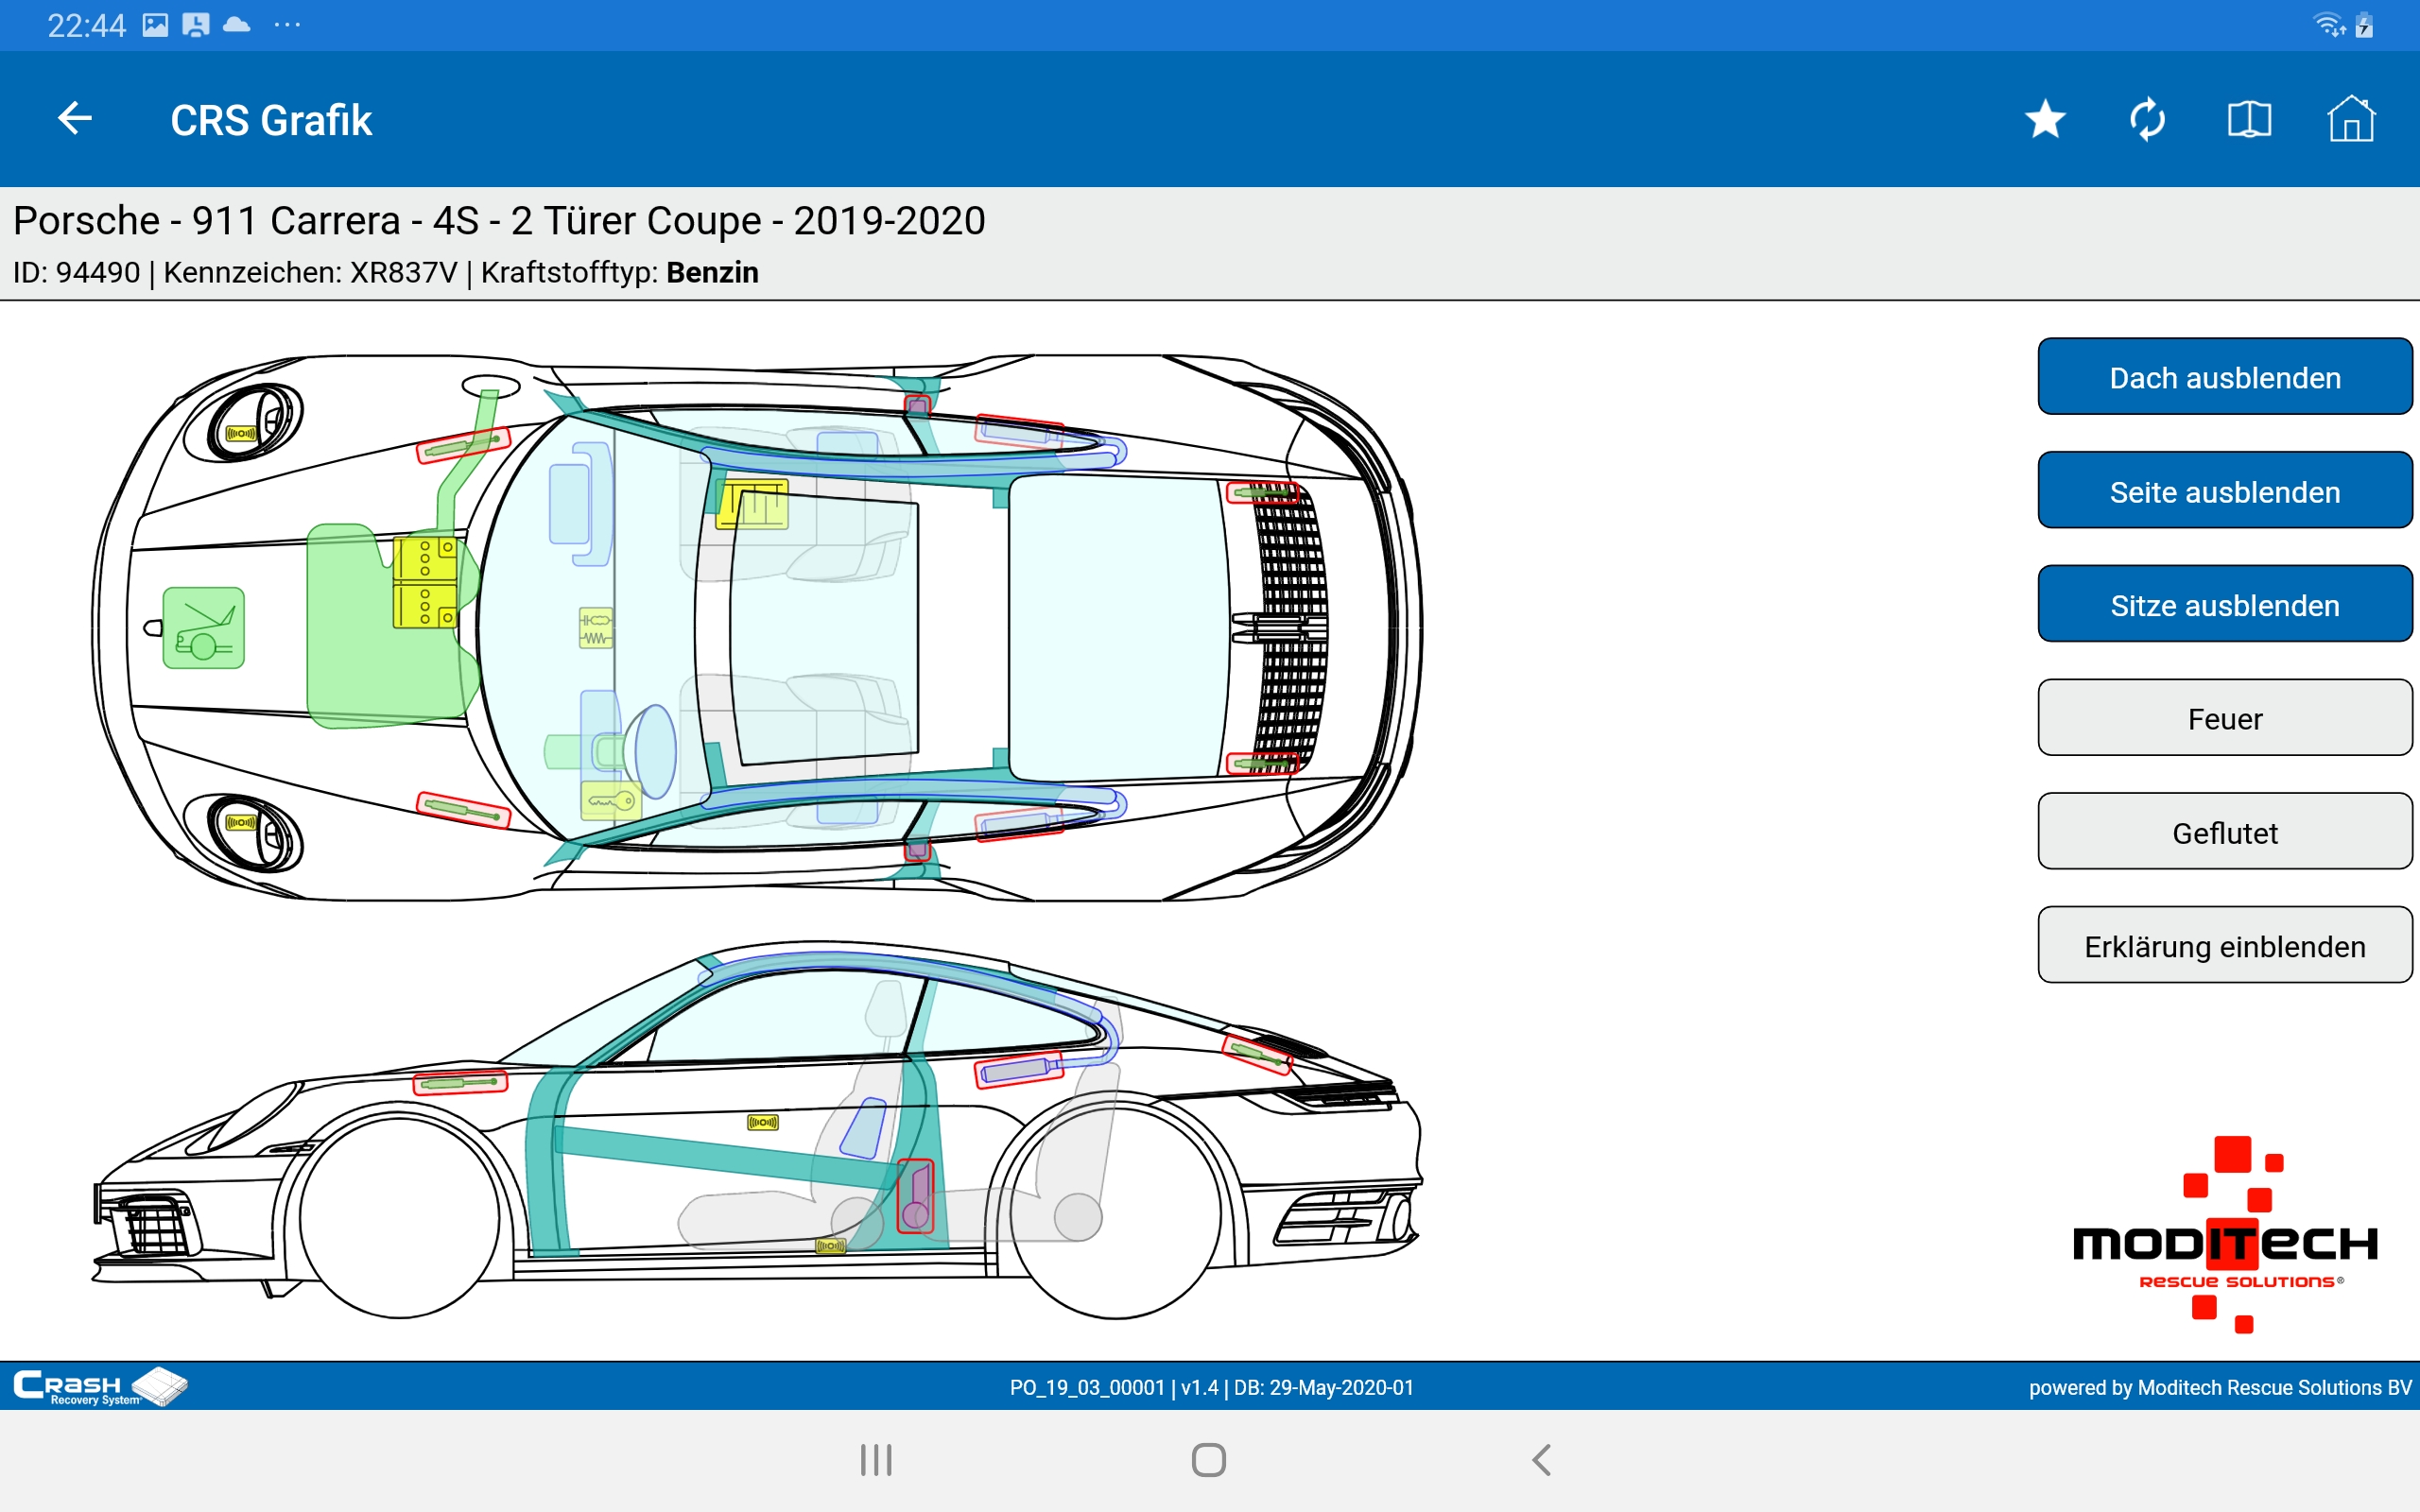Toggle Sitze ausblenden button
Image resolution: width=2420 pixels, height=1512 pixels.
click(2224, 605)
